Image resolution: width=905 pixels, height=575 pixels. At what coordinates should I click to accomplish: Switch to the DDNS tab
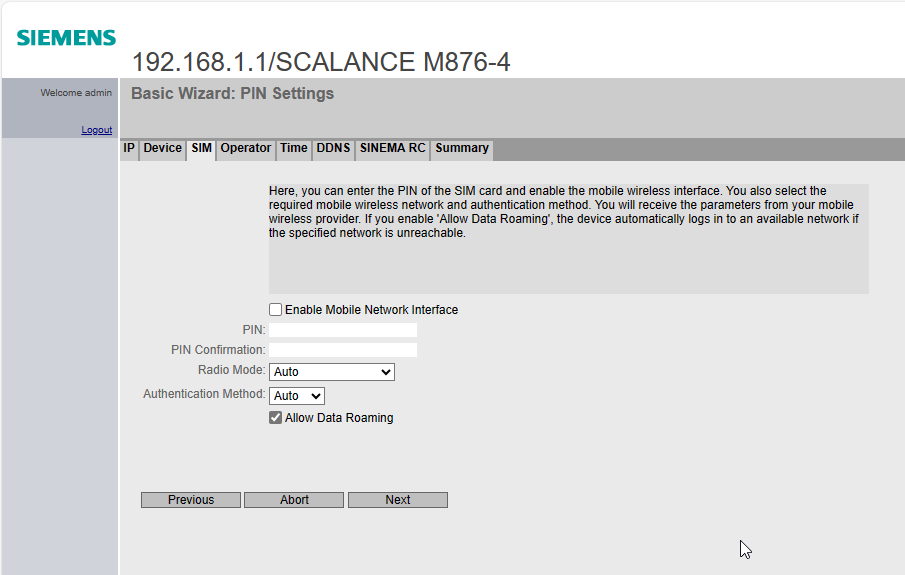click(333, 148)
